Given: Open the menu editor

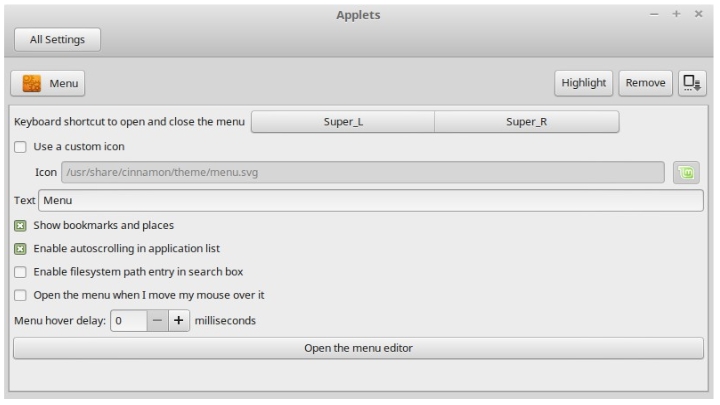Looking at the screenshot, I should tap(358, 348).
